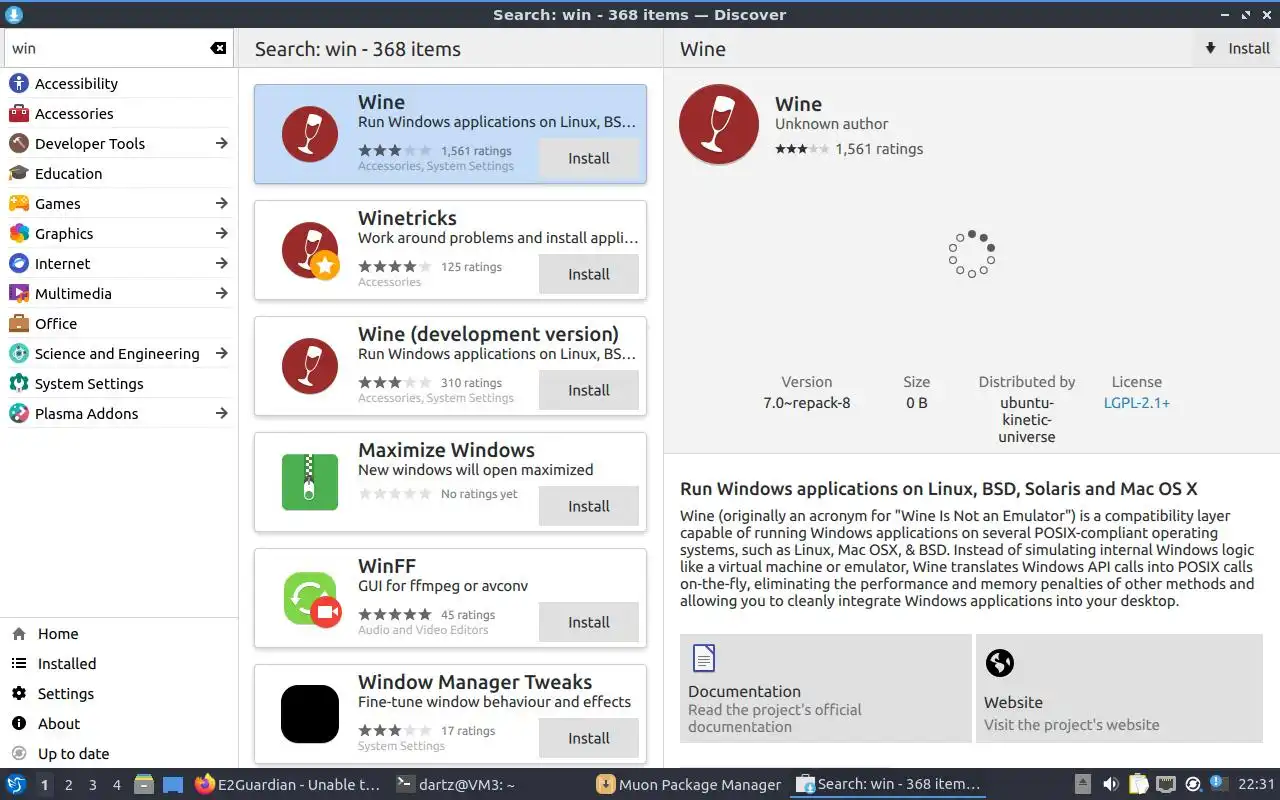
Task: Click the large Wine logo in details pane
Action: point(719,124)
